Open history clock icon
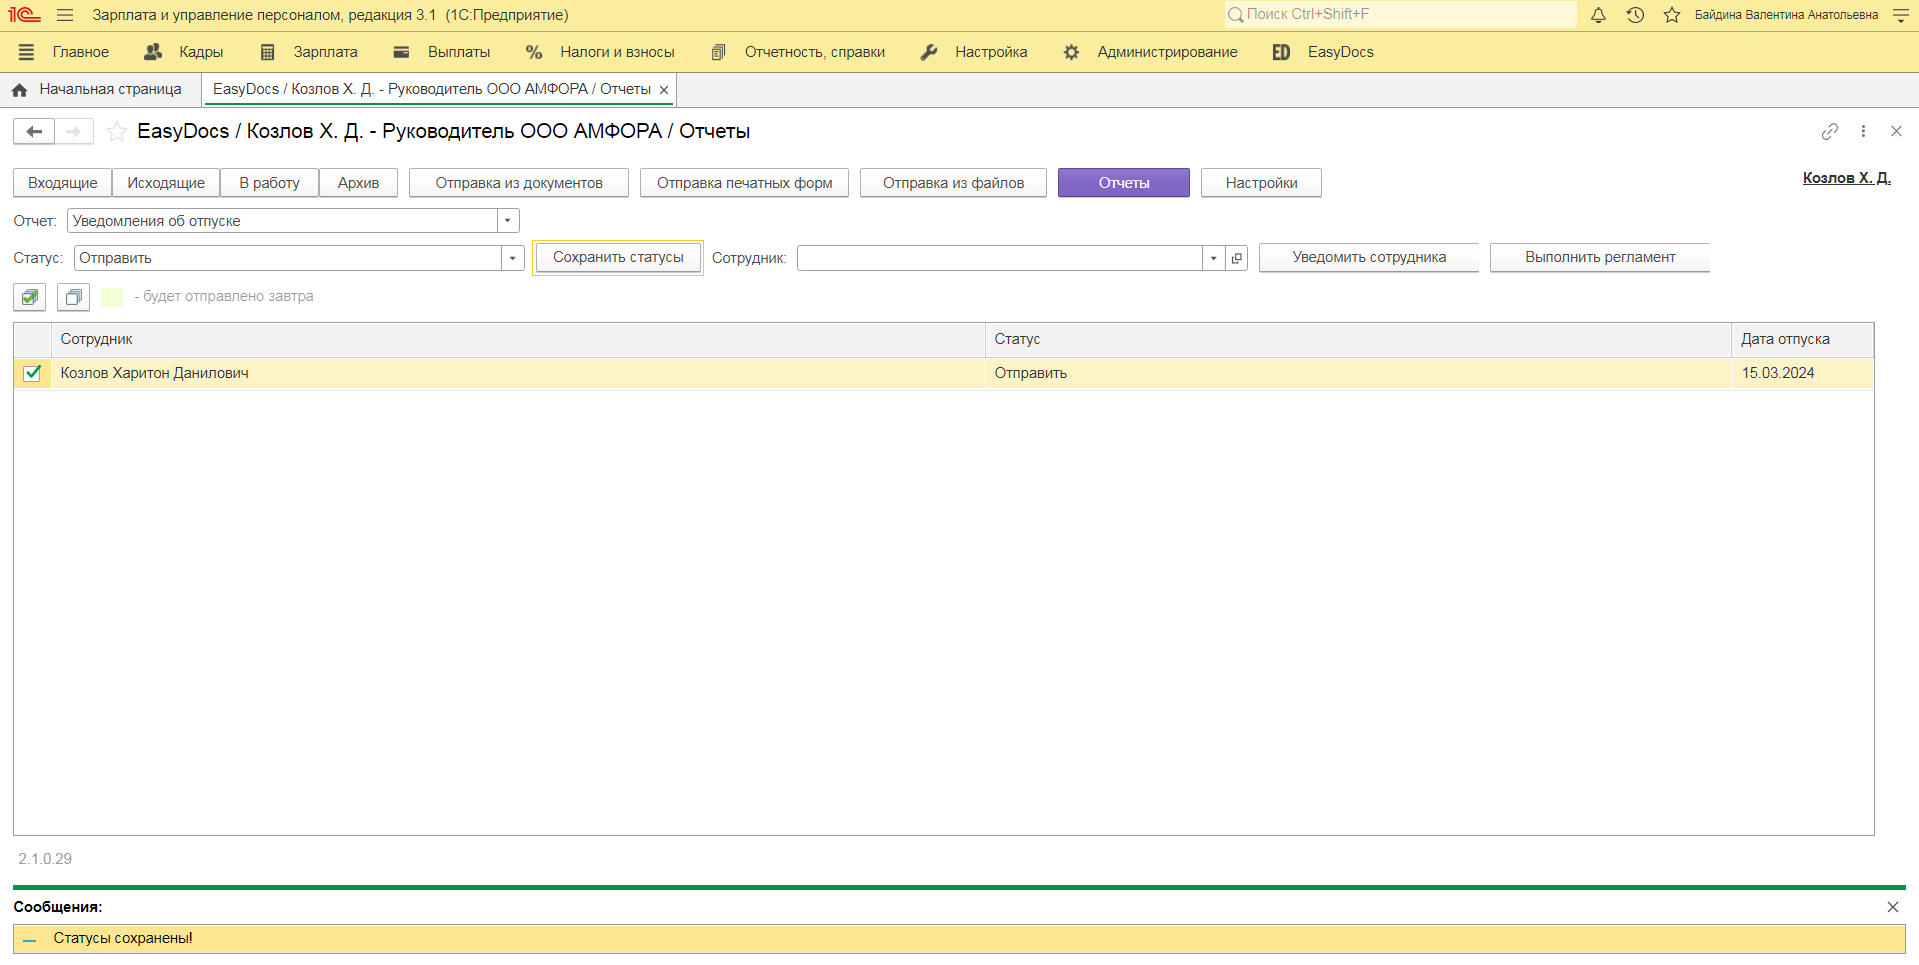This screenshot has width=1919, height=965. tap(1635, 15)
